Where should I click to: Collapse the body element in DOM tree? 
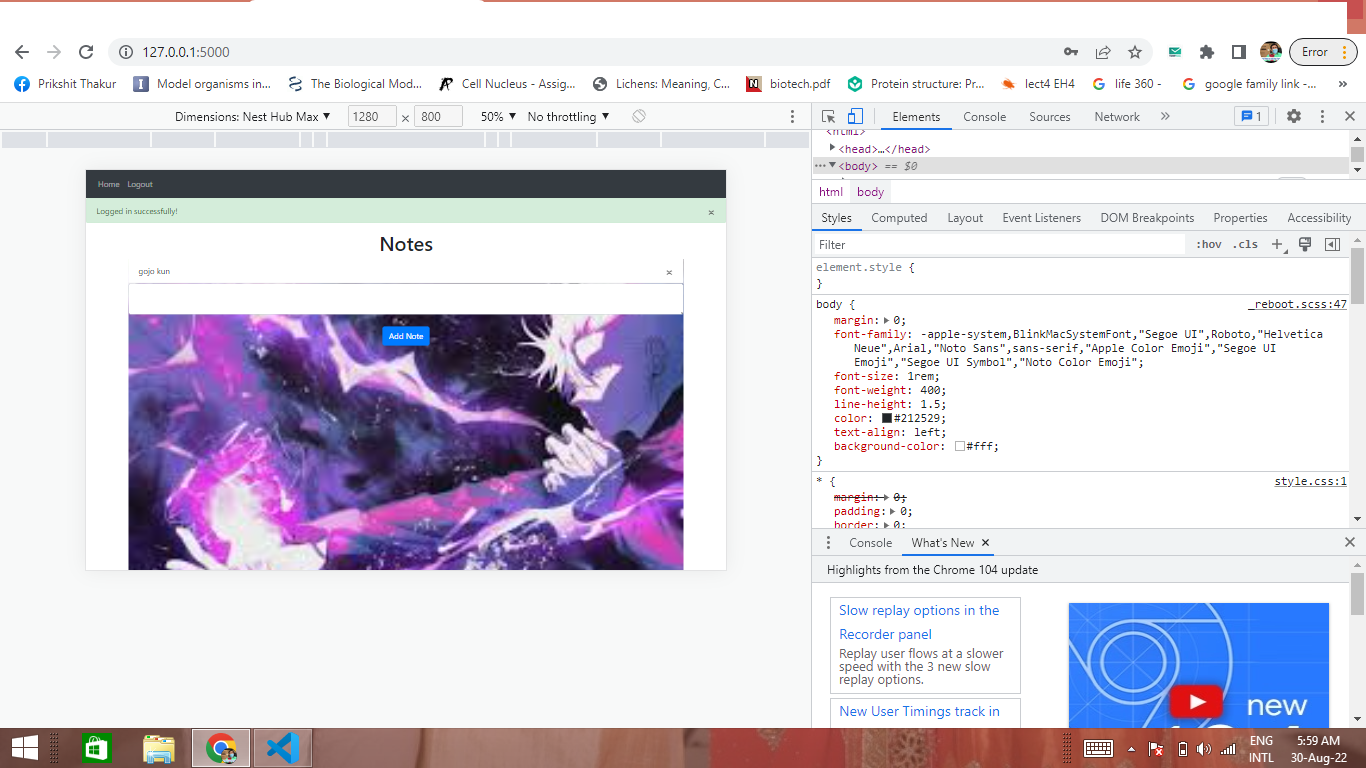[x=832, y=165]
